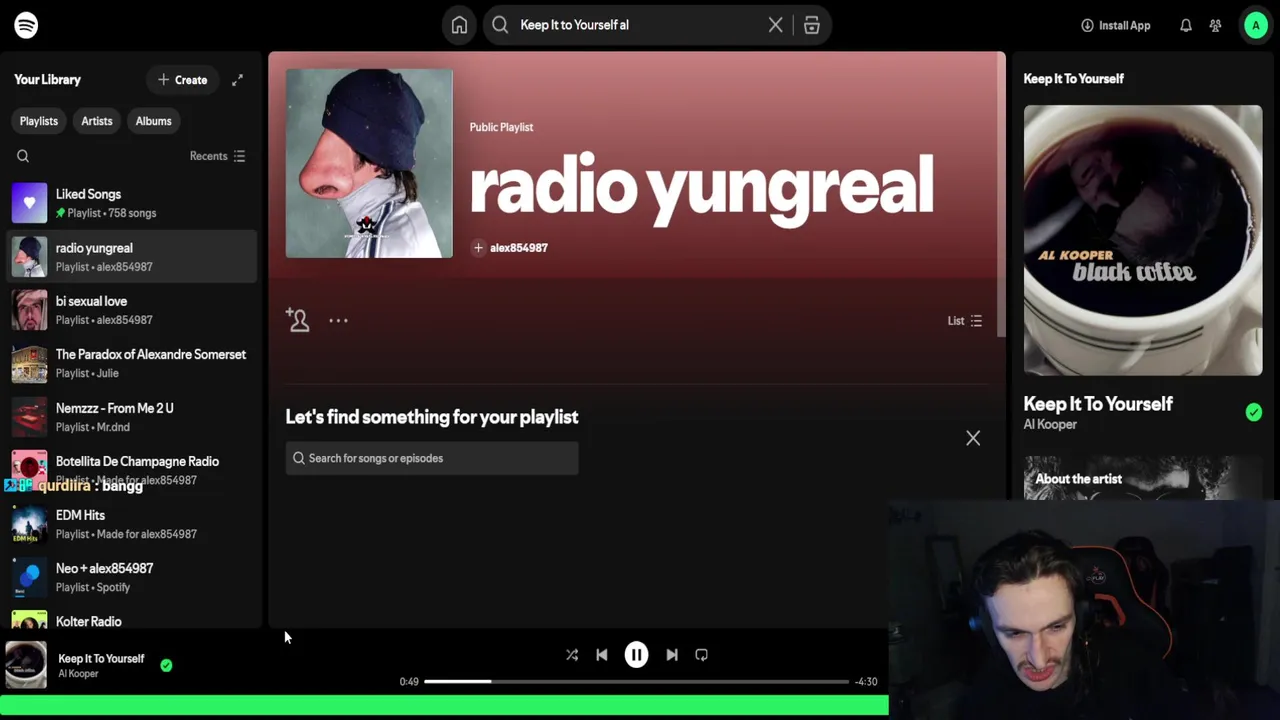Close the find something section
This screenshot has width=1280, height=720.
pos(973,438)
